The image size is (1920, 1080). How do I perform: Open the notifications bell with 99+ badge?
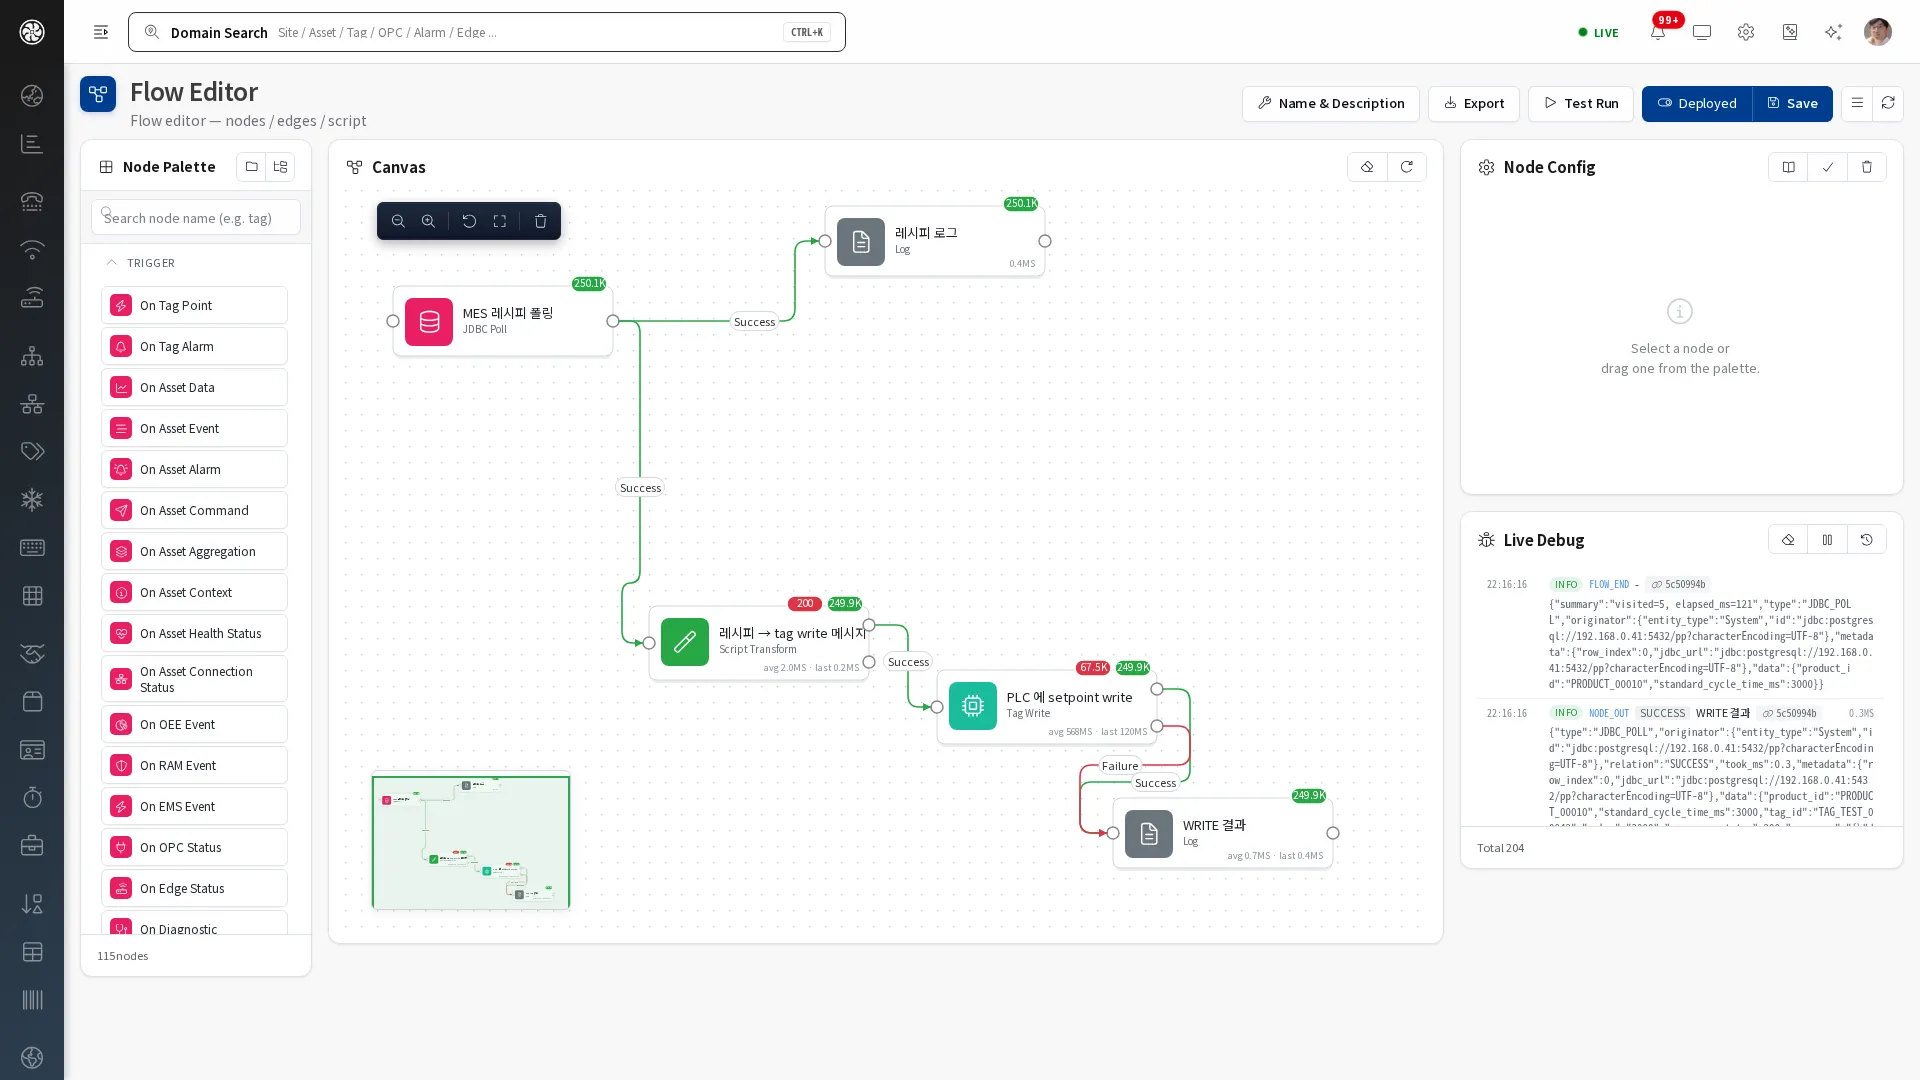tap(1658, 32)
